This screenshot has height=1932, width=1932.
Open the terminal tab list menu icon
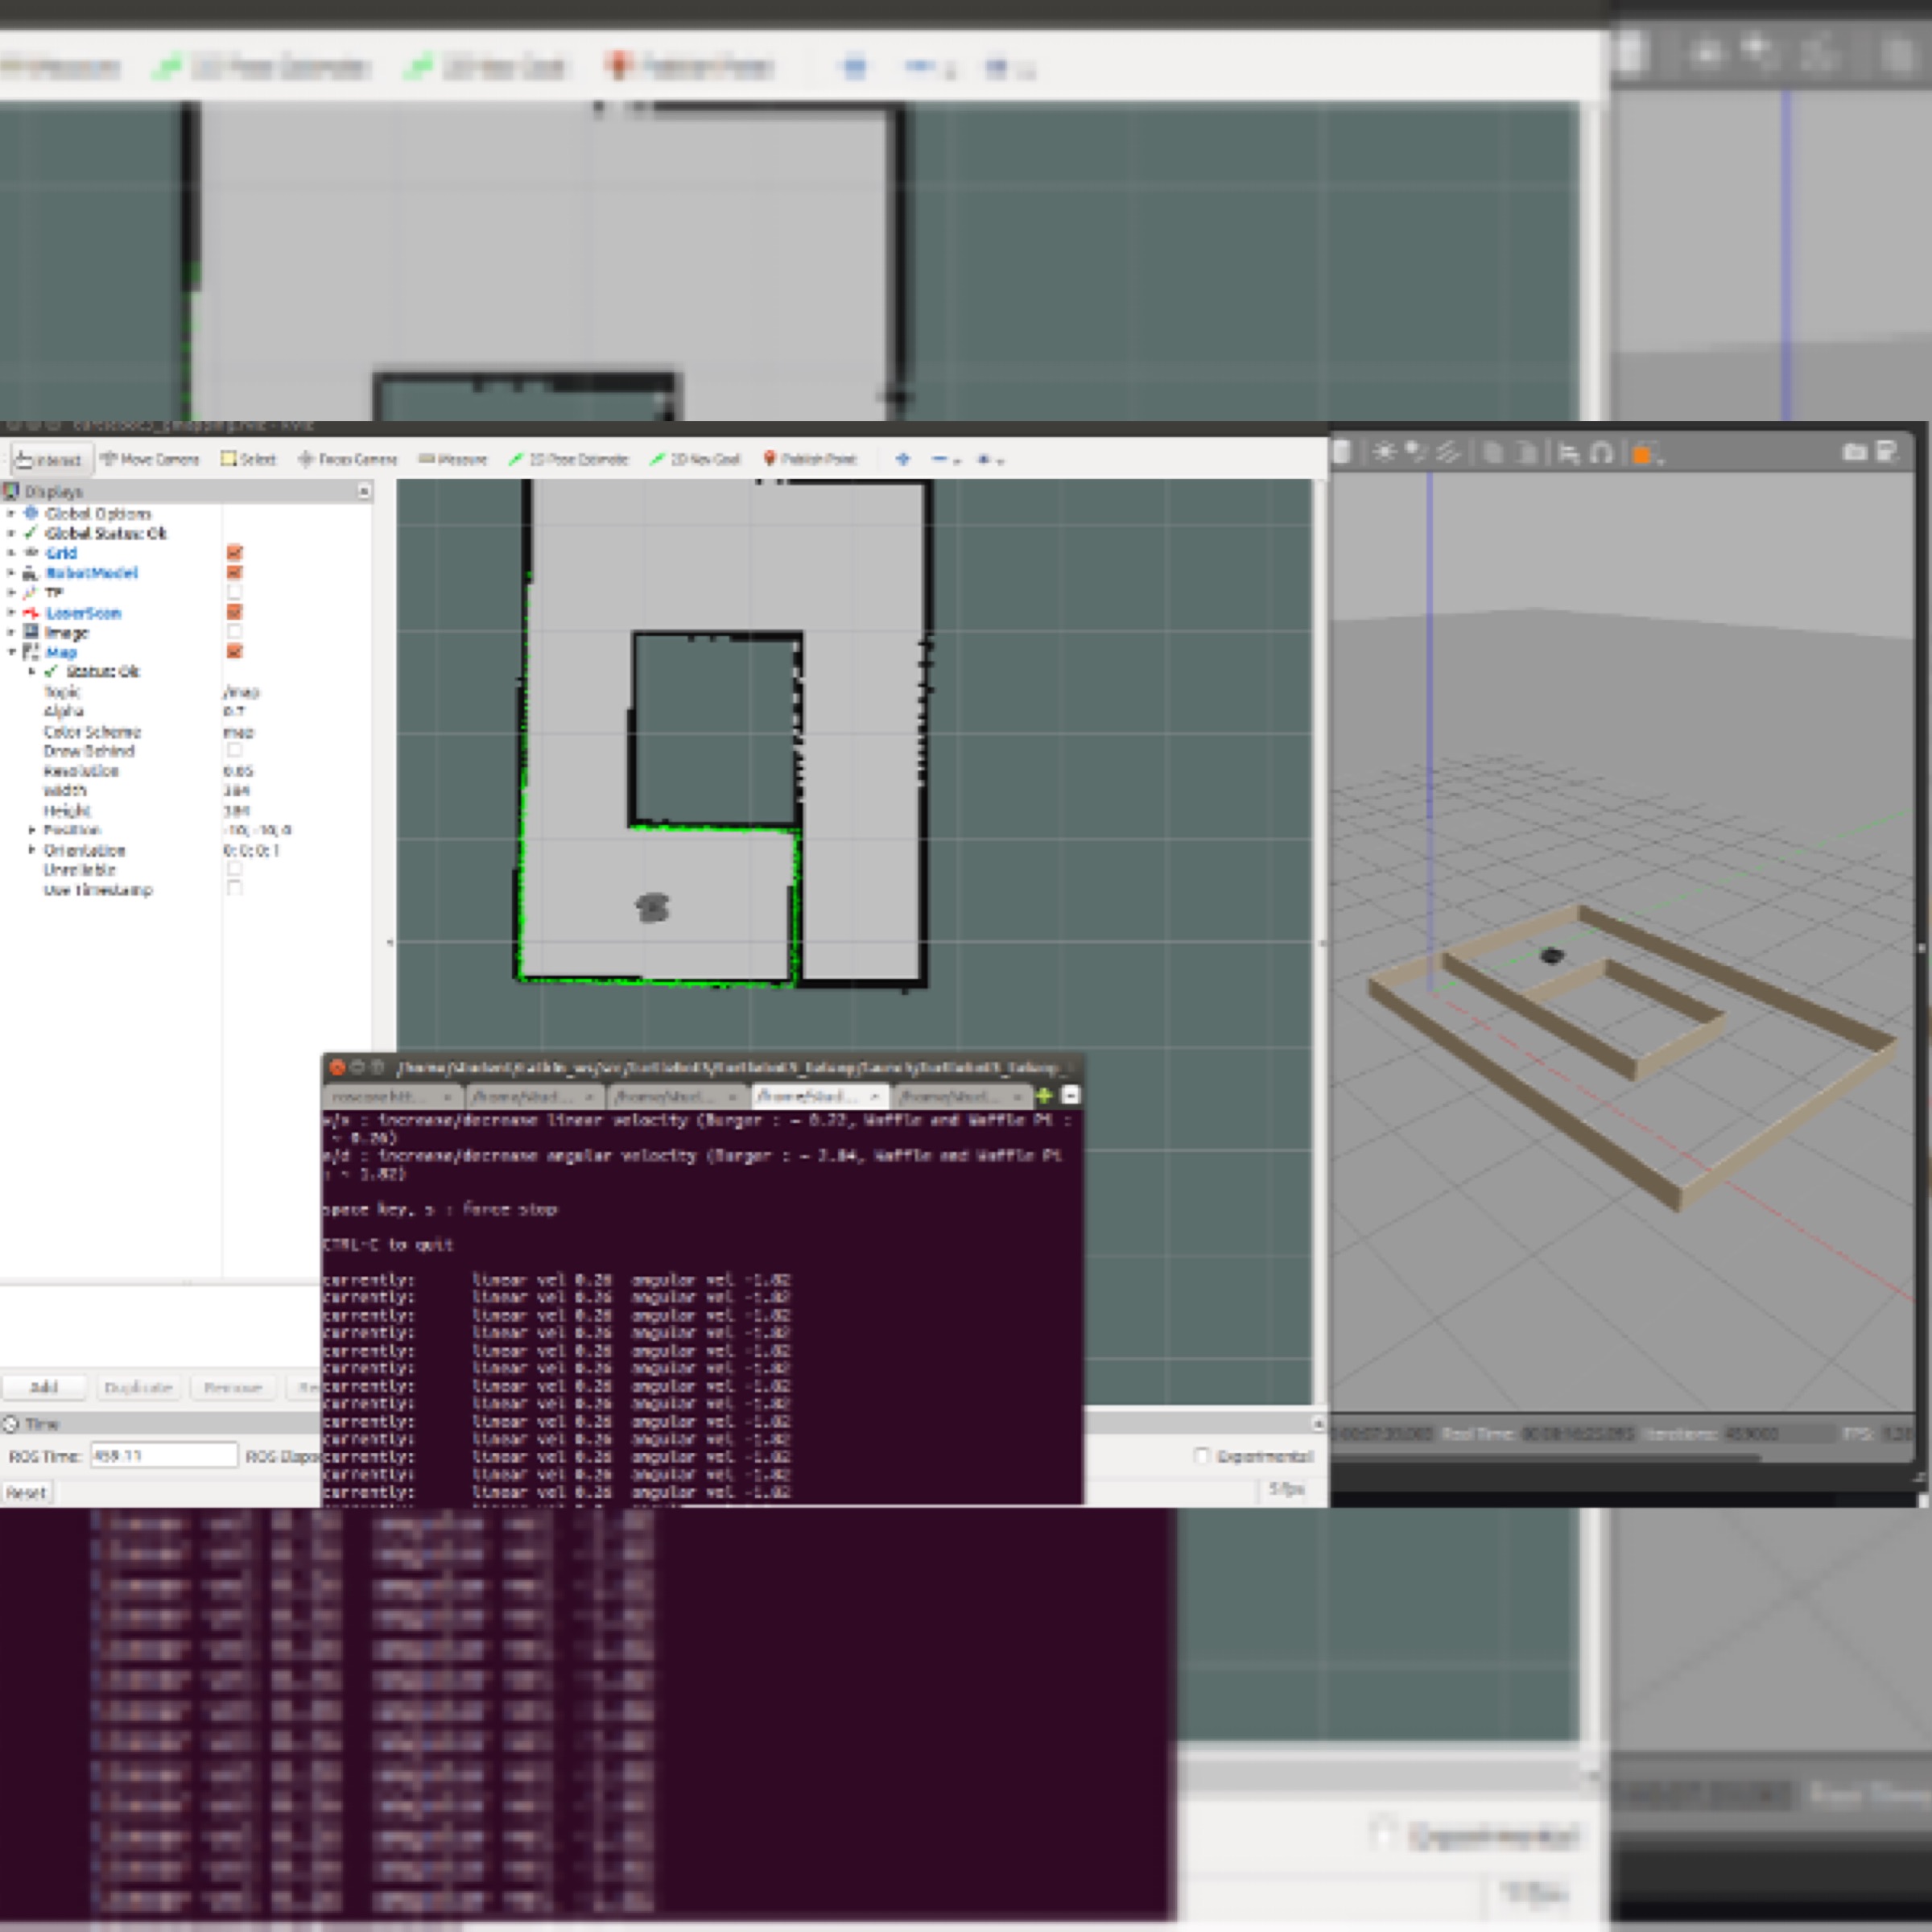1070,1096
